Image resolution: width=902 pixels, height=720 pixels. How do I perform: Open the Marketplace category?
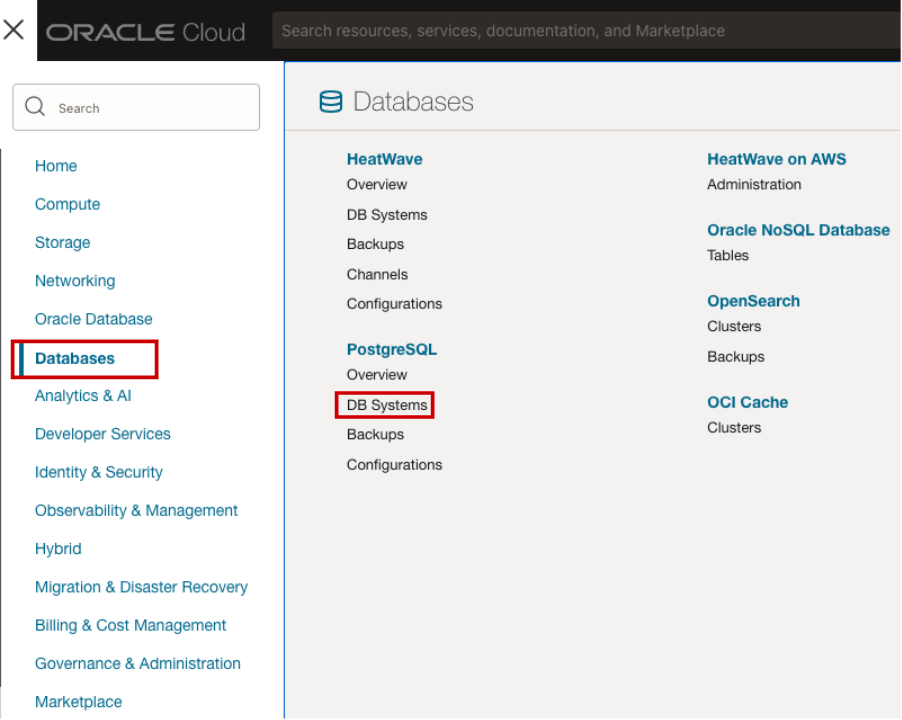tap(79, 702)
